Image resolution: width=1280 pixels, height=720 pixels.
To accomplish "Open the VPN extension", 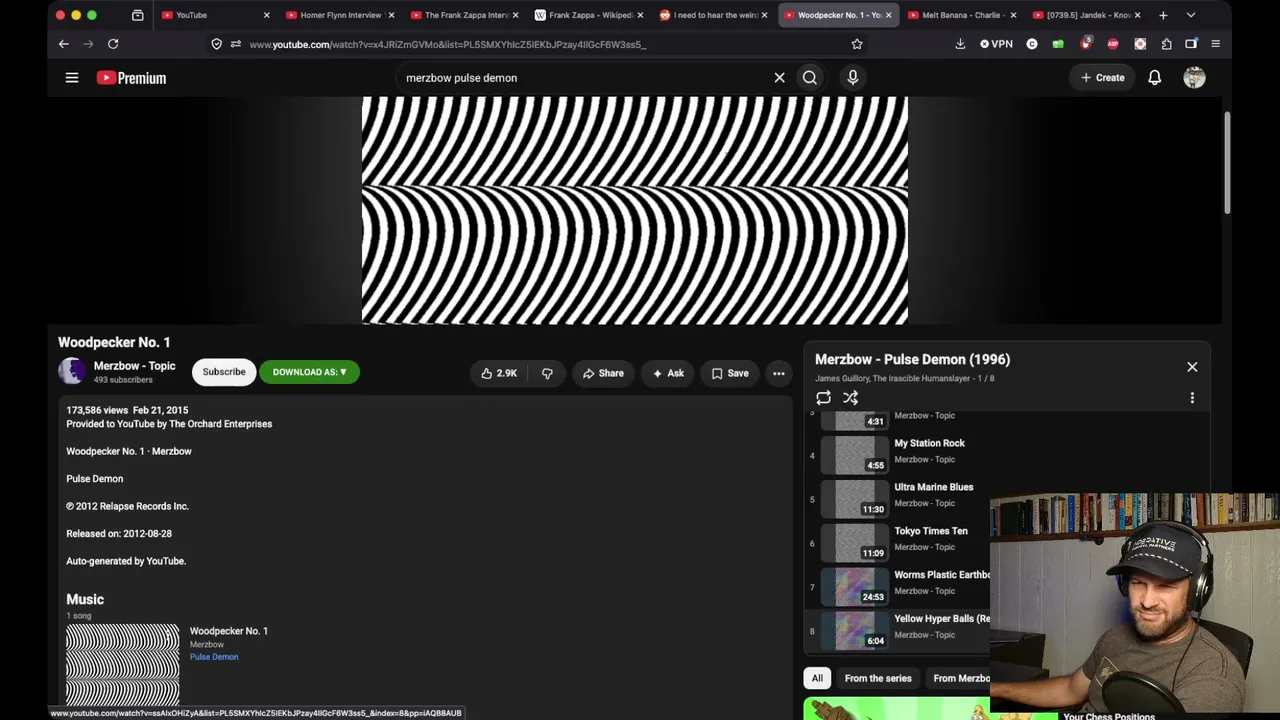I will (x=996, y=44).
